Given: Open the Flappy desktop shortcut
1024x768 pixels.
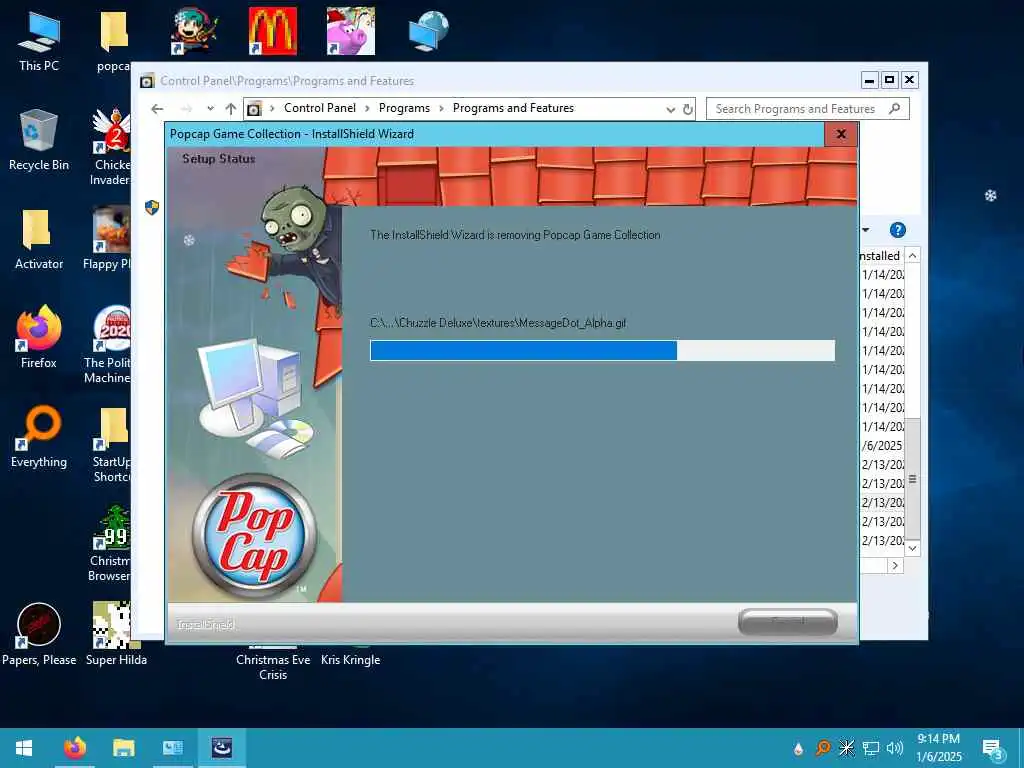Looking at the screenshot, I should click(x=108, y=239).
